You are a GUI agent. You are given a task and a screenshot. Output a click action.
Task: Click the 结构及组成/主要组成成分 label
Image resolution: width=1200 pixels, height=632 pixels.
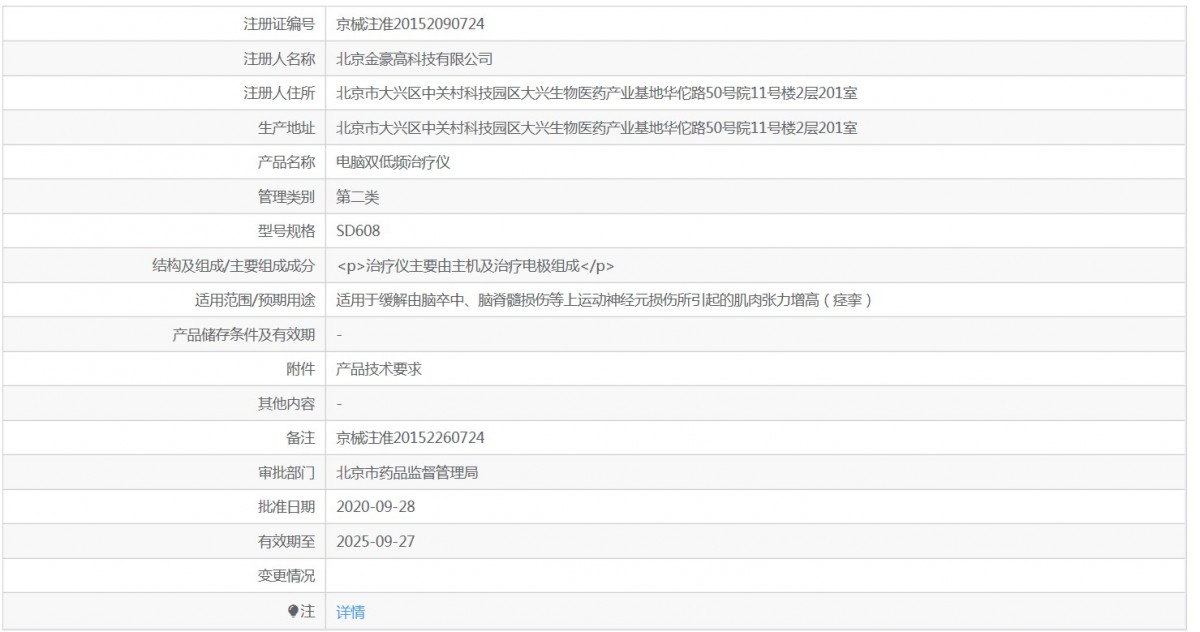231,266
